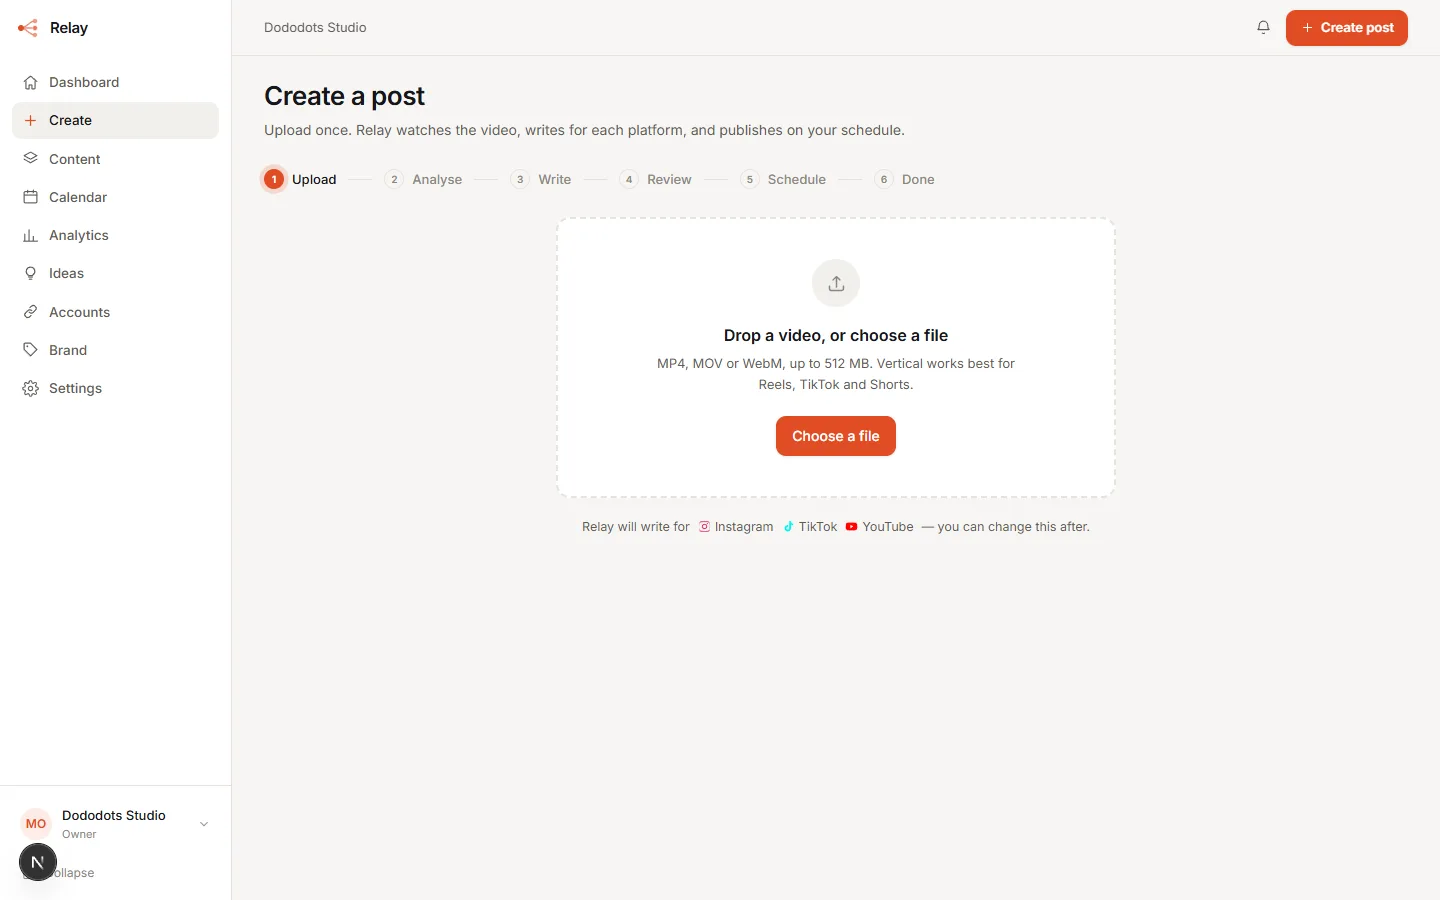This screenshot has width=1440, height=900.
Task: Go to the Done step
Action: click(x=905, y=179)
